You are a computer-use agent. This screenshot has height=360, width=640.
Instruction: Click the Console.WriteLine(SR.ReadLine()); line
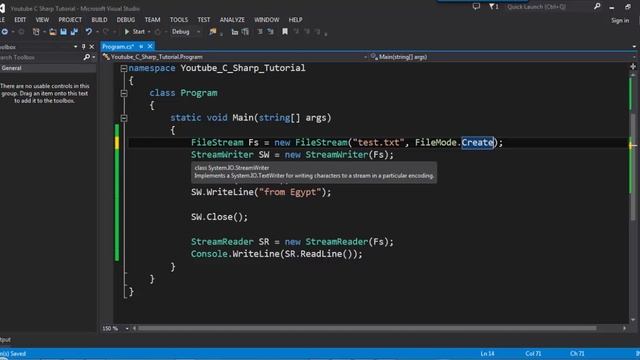point(276,254)
